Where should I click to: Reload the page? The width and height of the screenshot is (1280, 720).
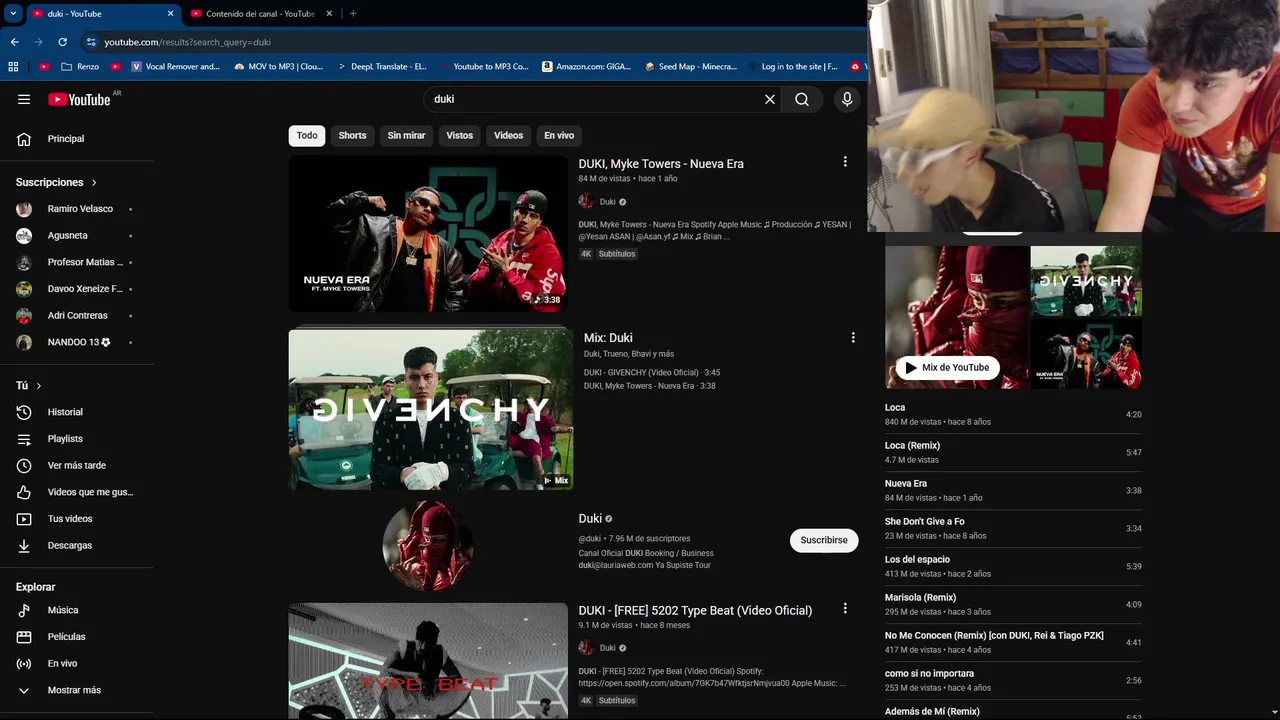click(x=62, y=42)
